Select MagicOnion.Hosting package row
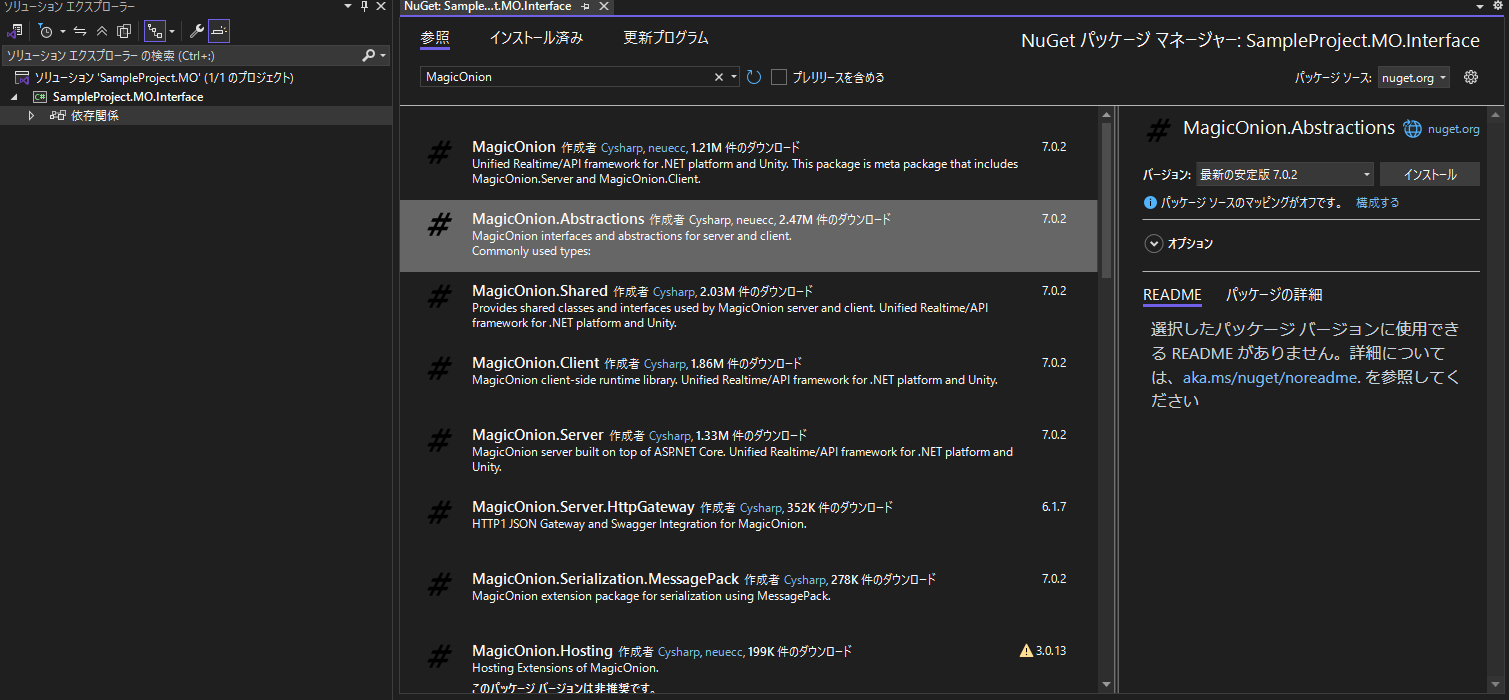This screenshot has width=1509, height=700. click(748, 663)
